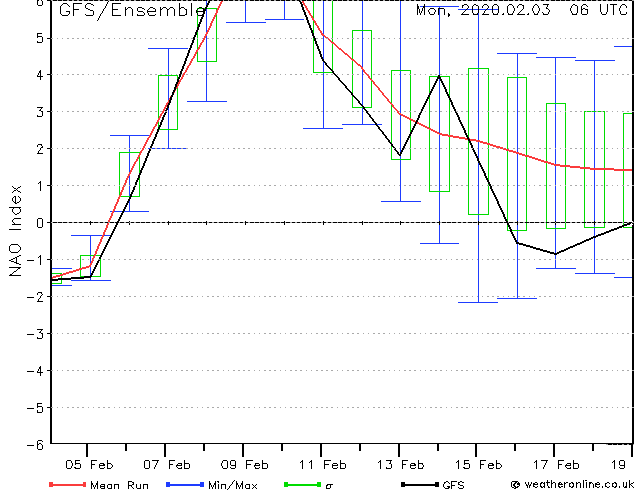634x490 pixels.
Task: Select the 15 Feb date label
Action: point(479,465)
